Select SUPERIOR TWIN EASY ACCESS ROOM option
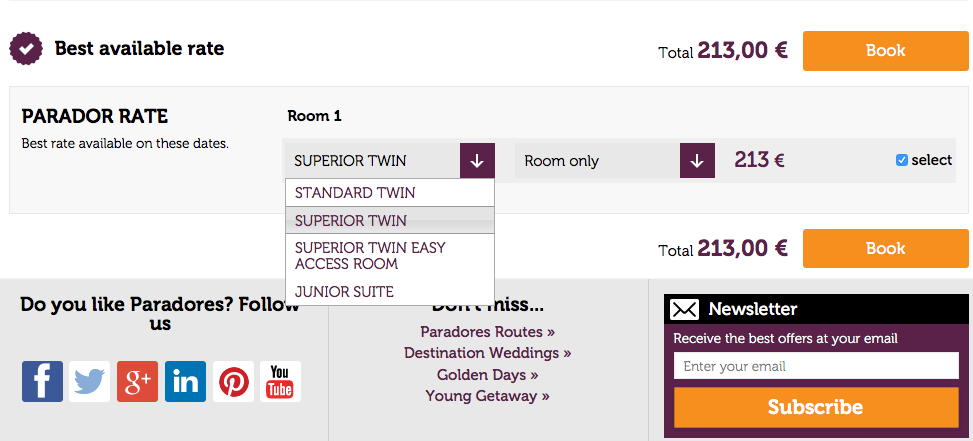 point(390,256)
